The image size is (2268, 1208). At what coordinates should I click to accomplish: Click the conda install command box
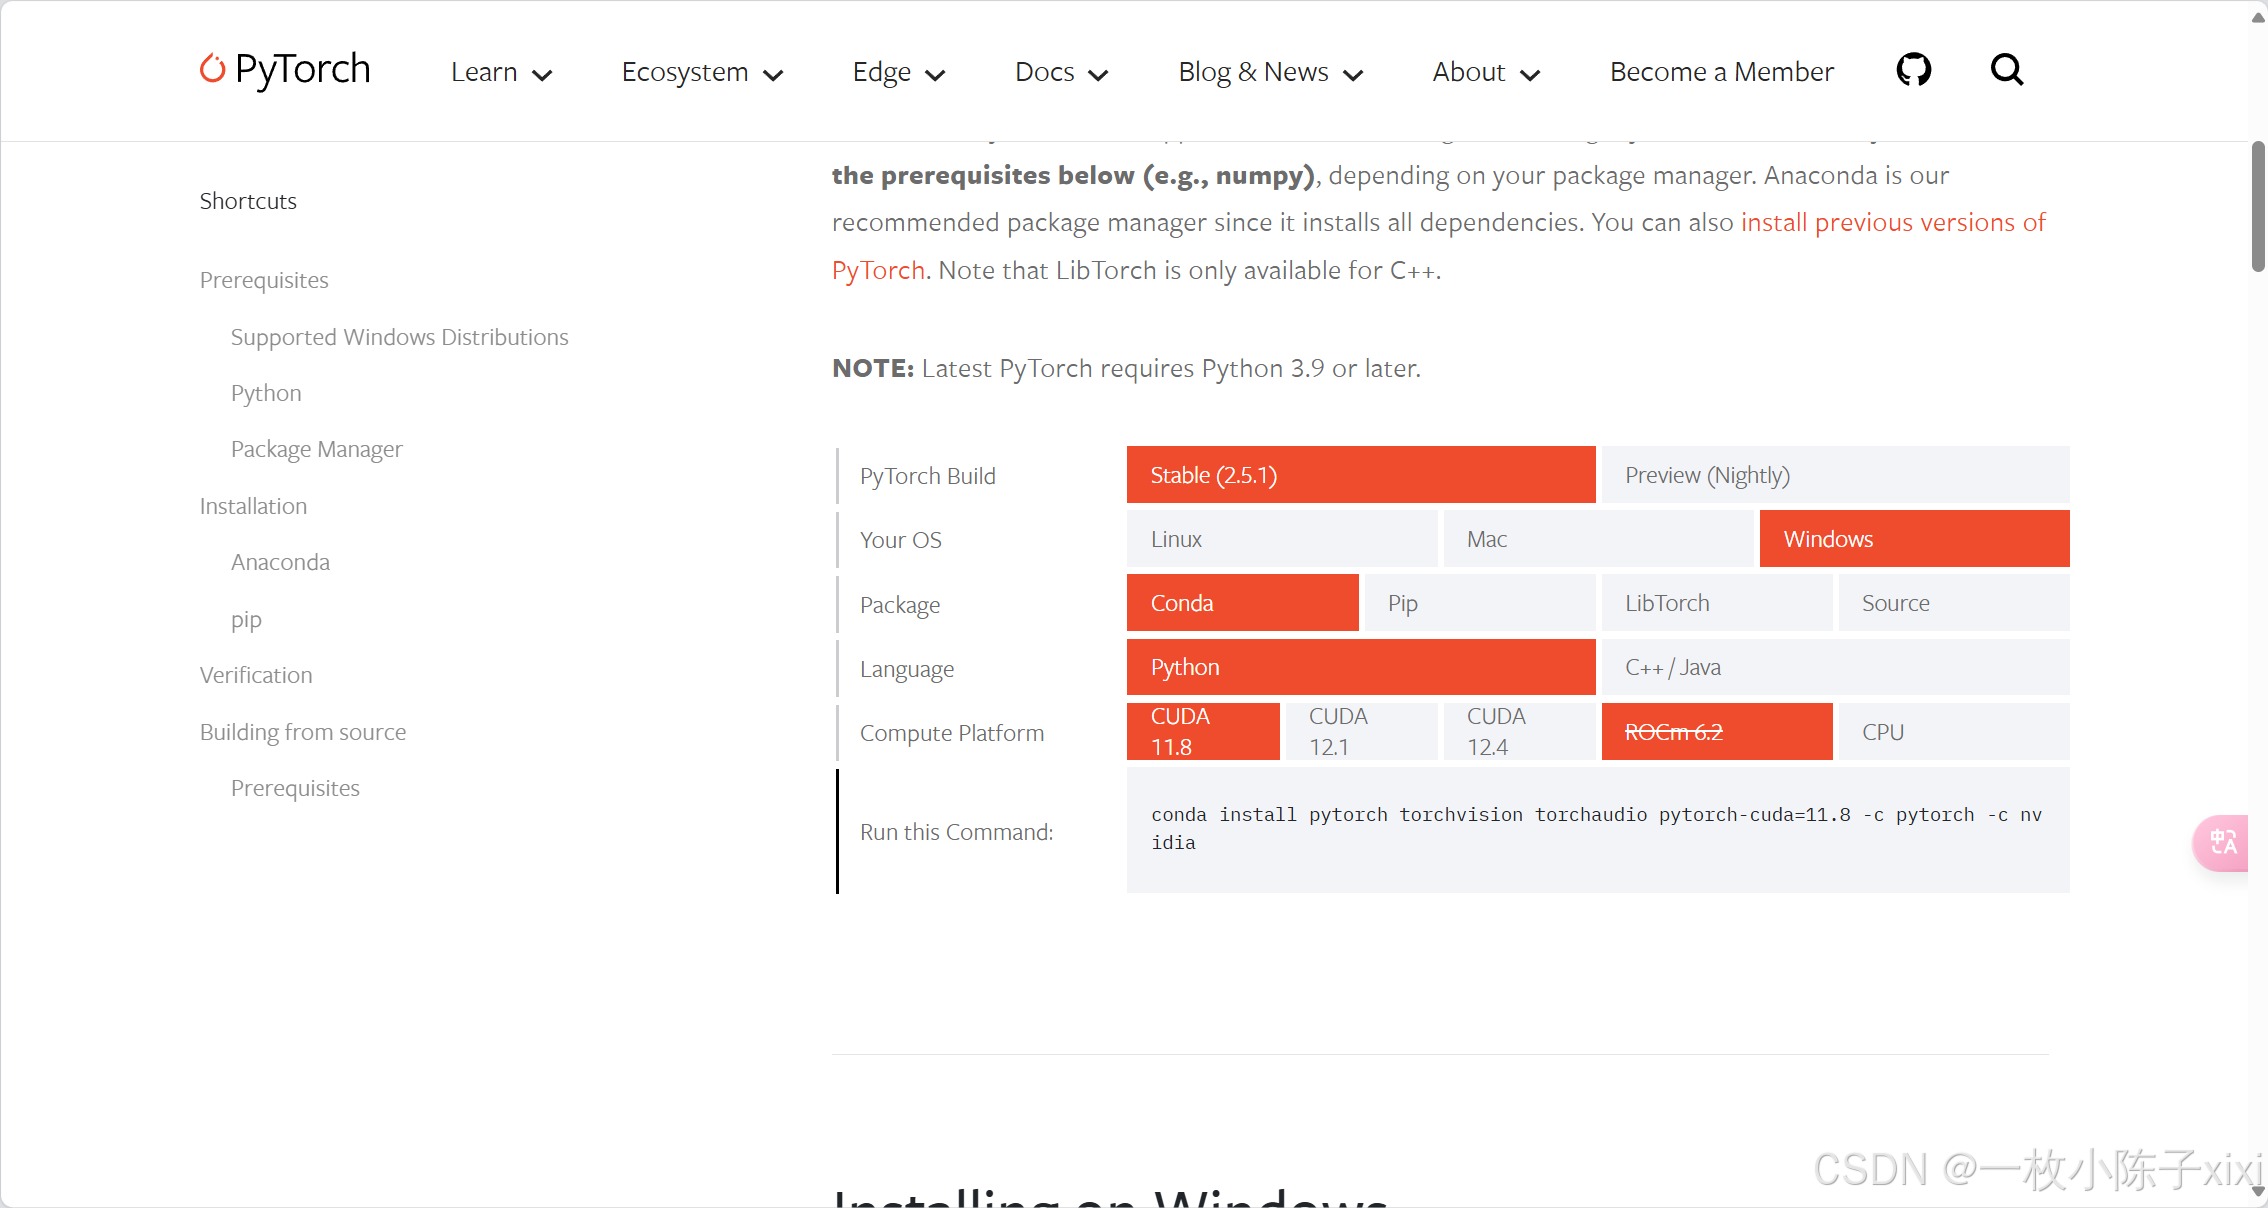(1597, 829)
